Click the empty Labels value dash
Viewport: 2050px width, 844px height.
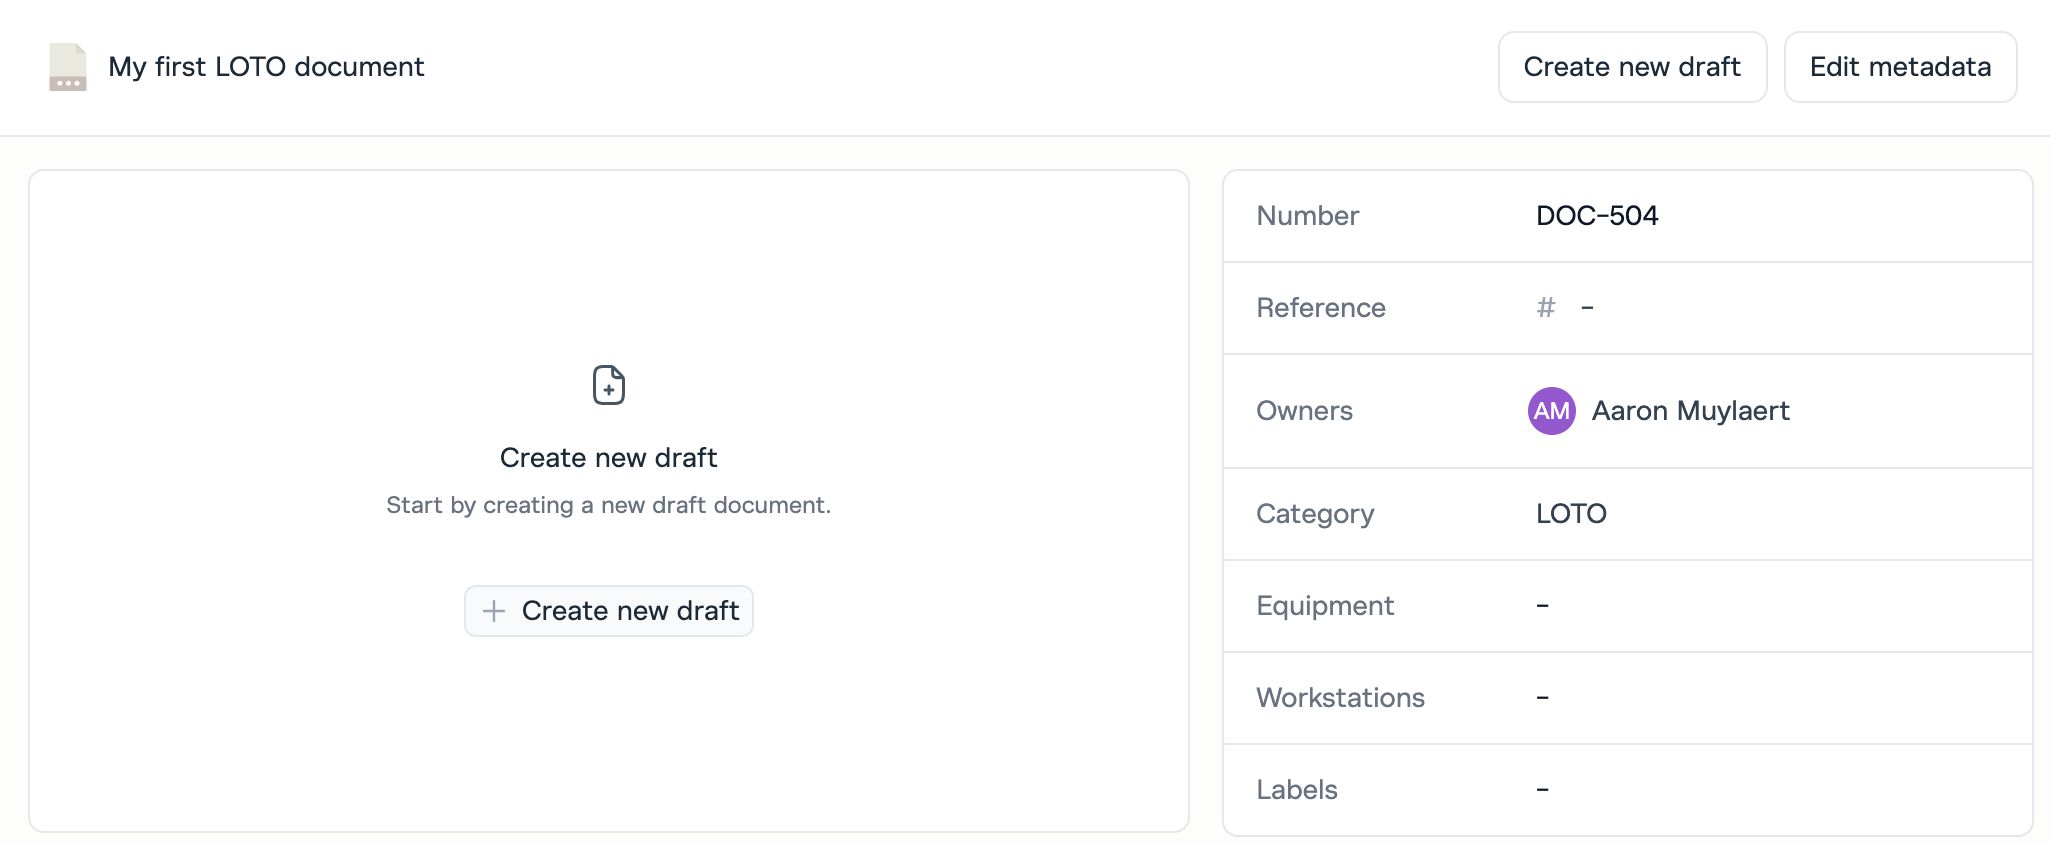(x=1543, y=790)
